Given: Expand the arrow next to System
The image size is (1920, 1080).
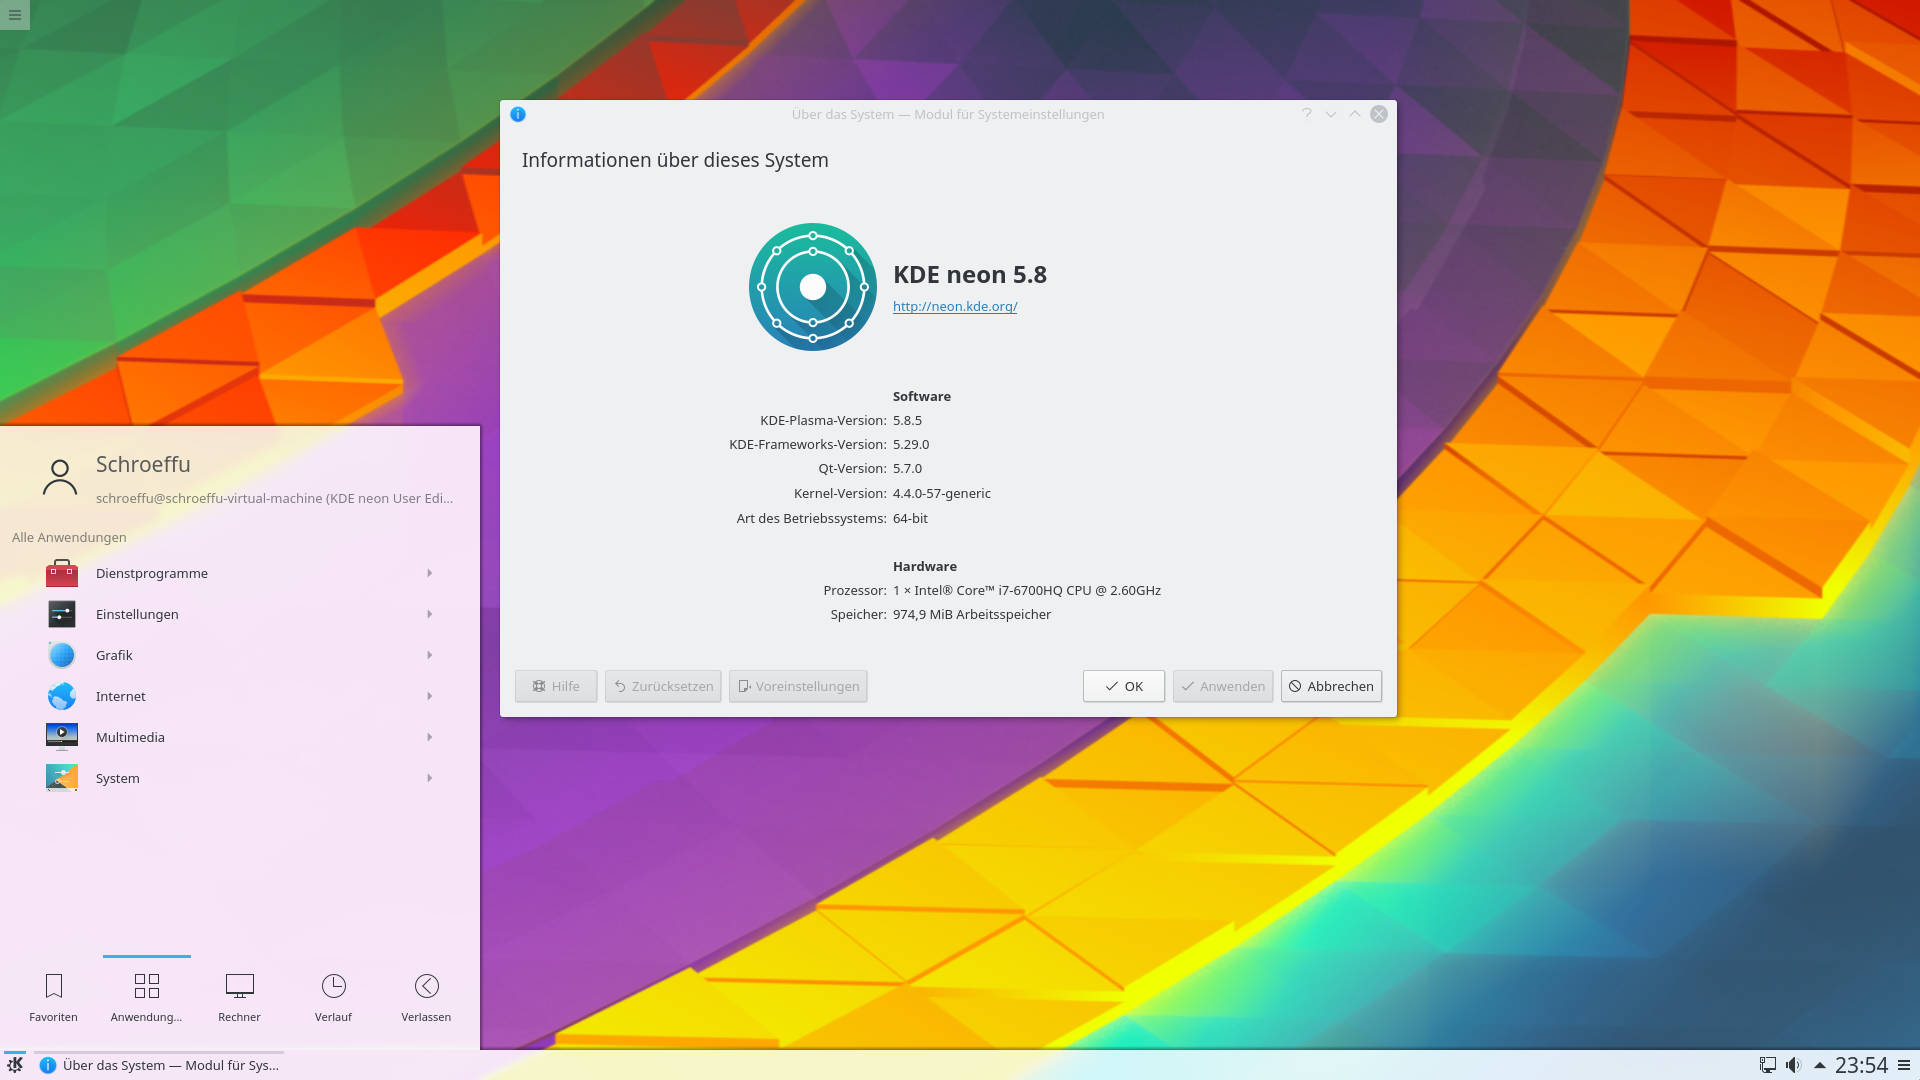Looking at the screenshot, I should (x=430, y=778).
